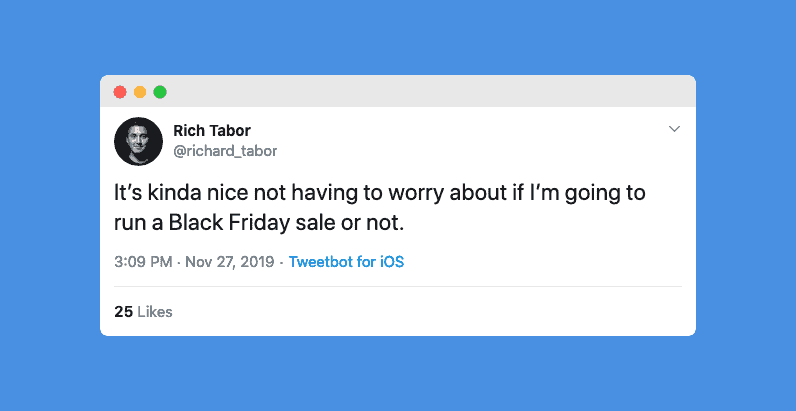
Task: Close the window with the red button
Action: (120, 92)
